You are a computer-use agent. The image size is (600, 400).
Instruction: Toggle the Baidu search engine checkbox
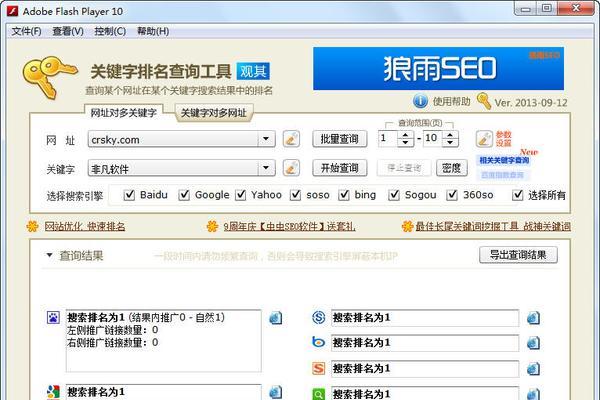(x=129, y=195)
